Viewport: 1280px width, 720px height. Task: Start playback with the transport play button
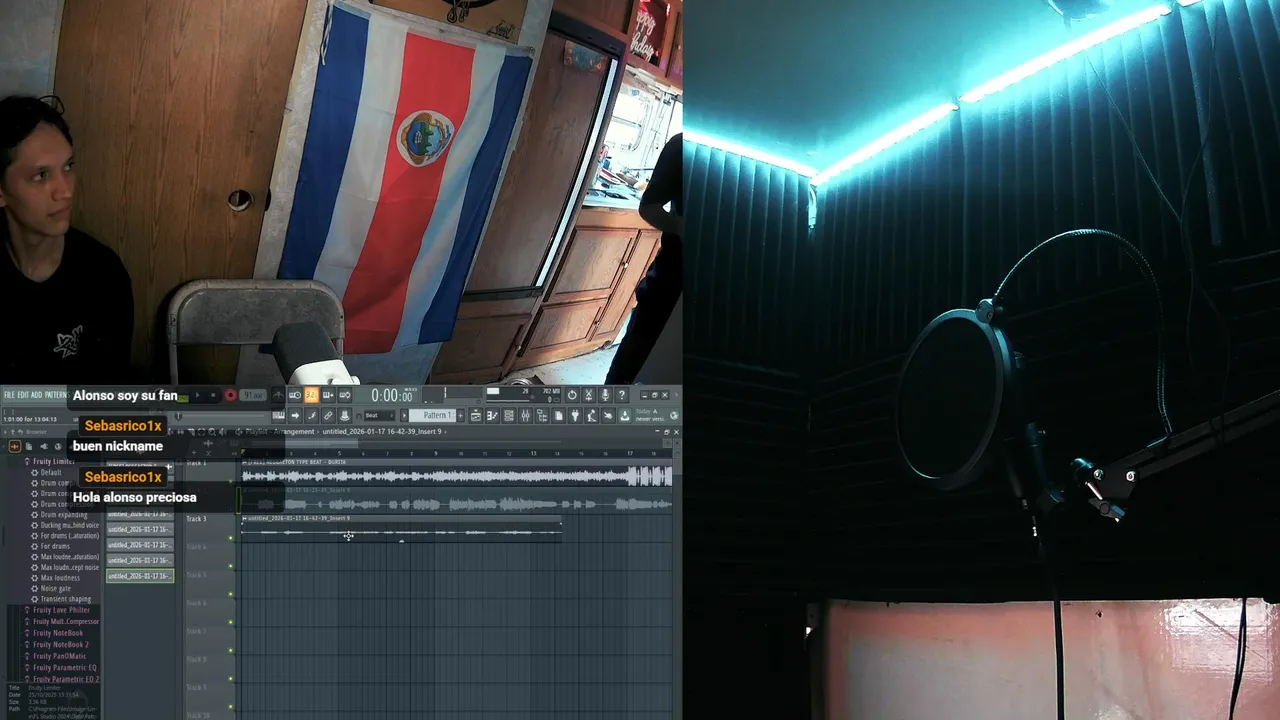click(198, 395)
